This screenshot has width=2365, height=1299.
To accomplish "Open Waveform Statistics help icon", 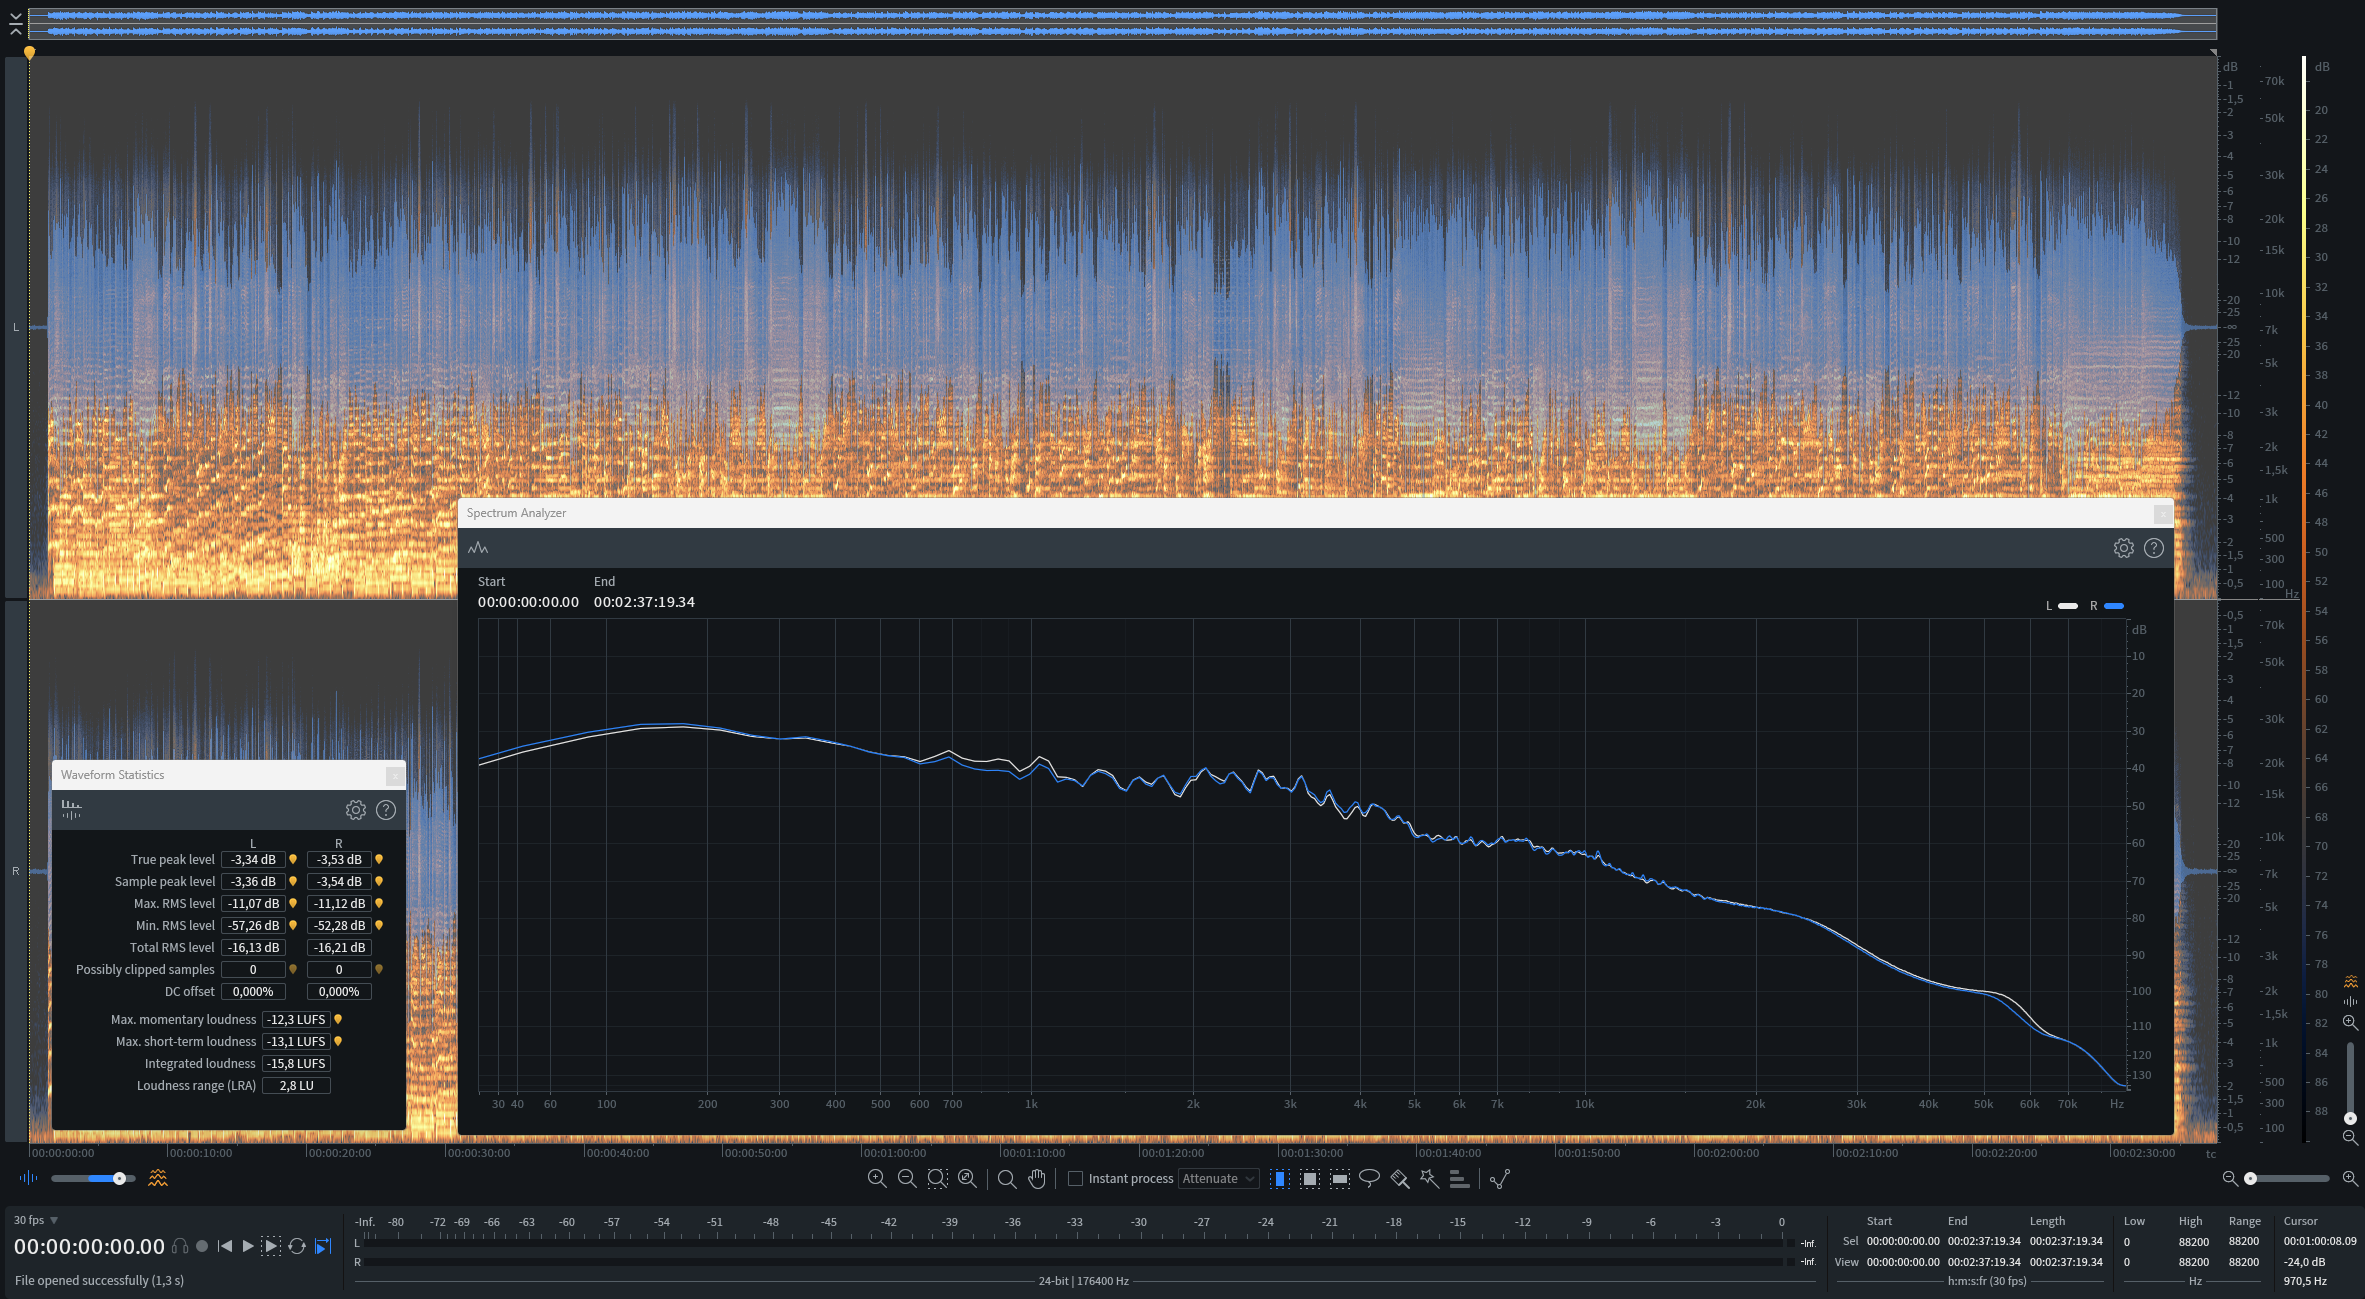I will [386, 810].
